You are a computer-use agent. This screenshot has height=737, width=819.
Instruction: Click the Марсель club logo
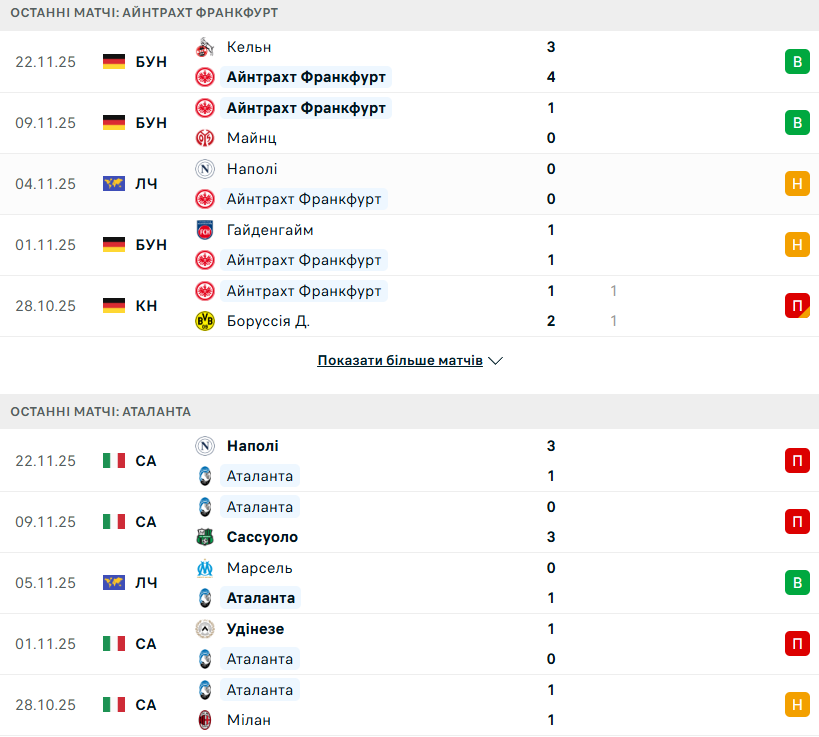pyautogui.click(x=205, y=568)
